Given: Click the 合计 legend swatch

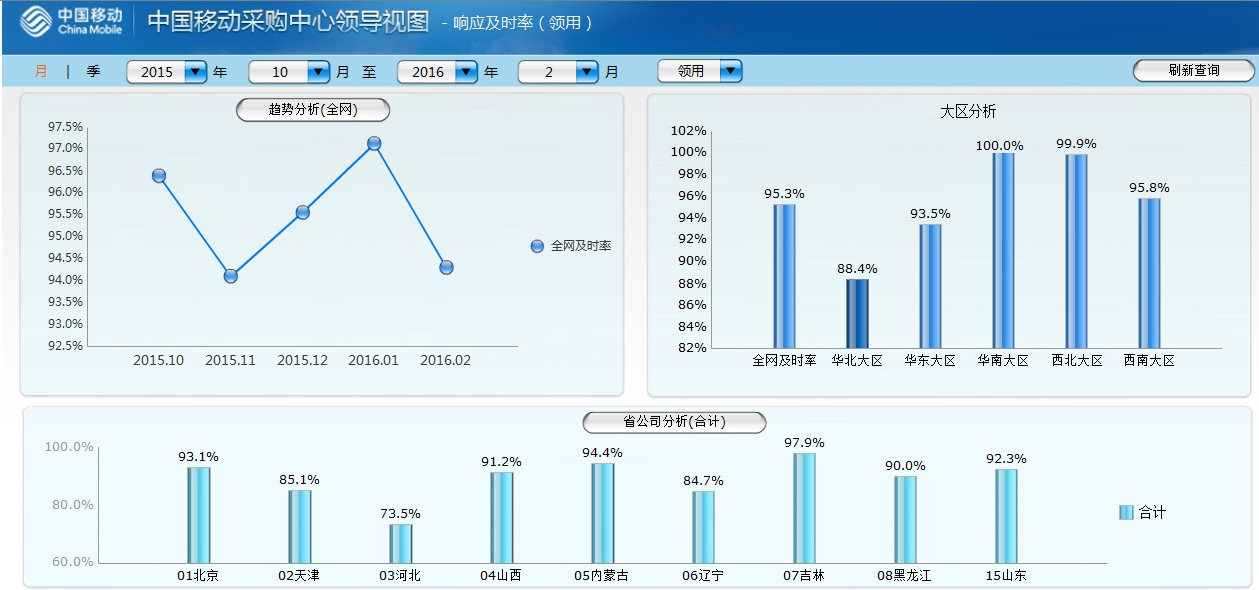Looking at the screenshot, I should coord(1126,513).
